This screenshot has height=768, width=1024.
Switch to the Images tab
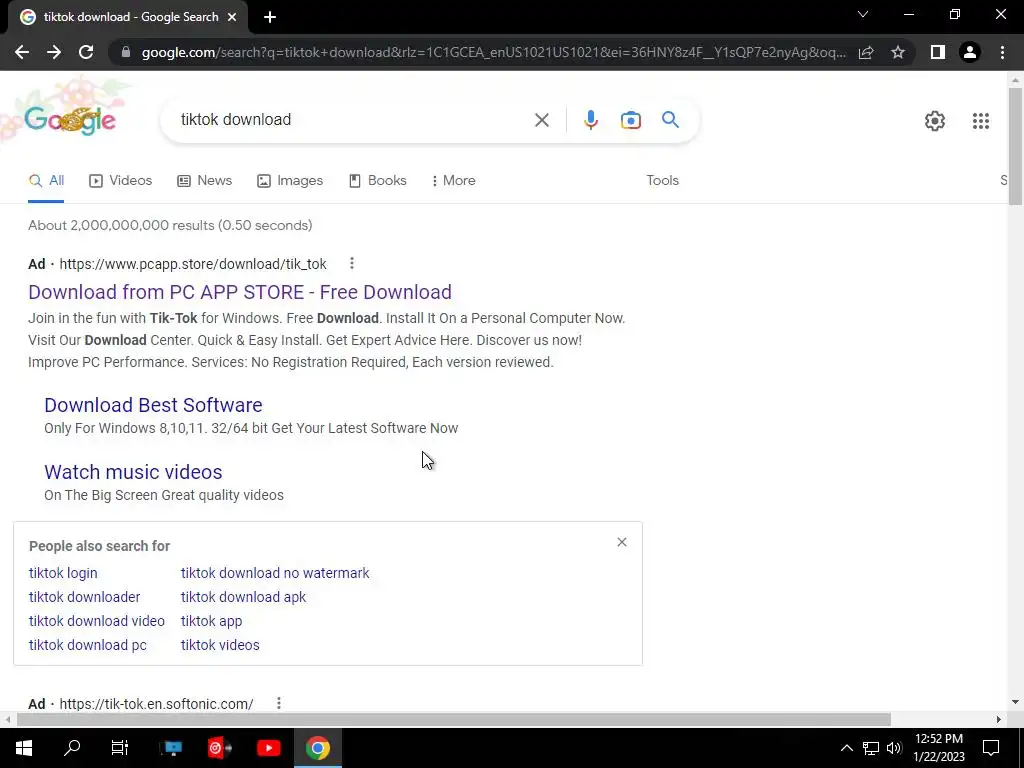290,181
